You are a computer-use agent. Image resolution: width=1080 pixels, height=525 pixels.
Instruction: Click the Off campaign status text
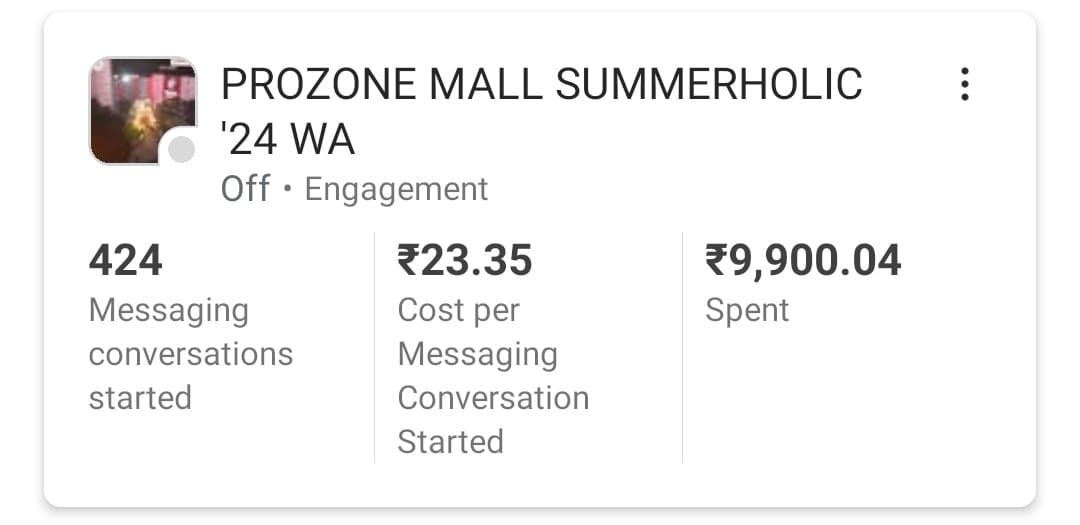click(x=245, y=189)
